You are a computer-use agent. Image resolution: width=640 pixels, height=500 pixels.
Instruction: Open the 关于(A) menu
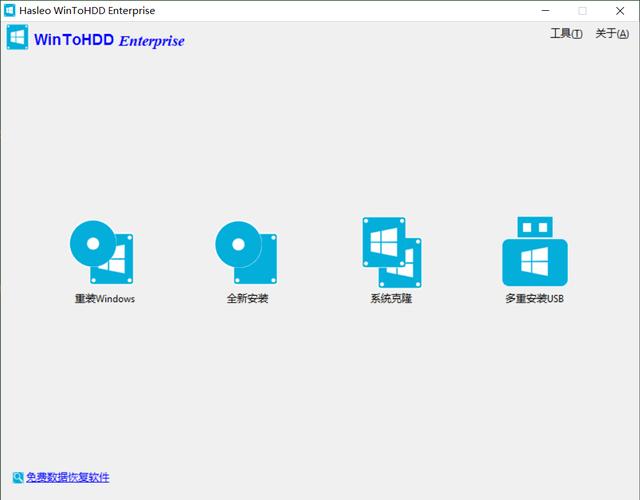pyautogui.click(x=612, y=33)
